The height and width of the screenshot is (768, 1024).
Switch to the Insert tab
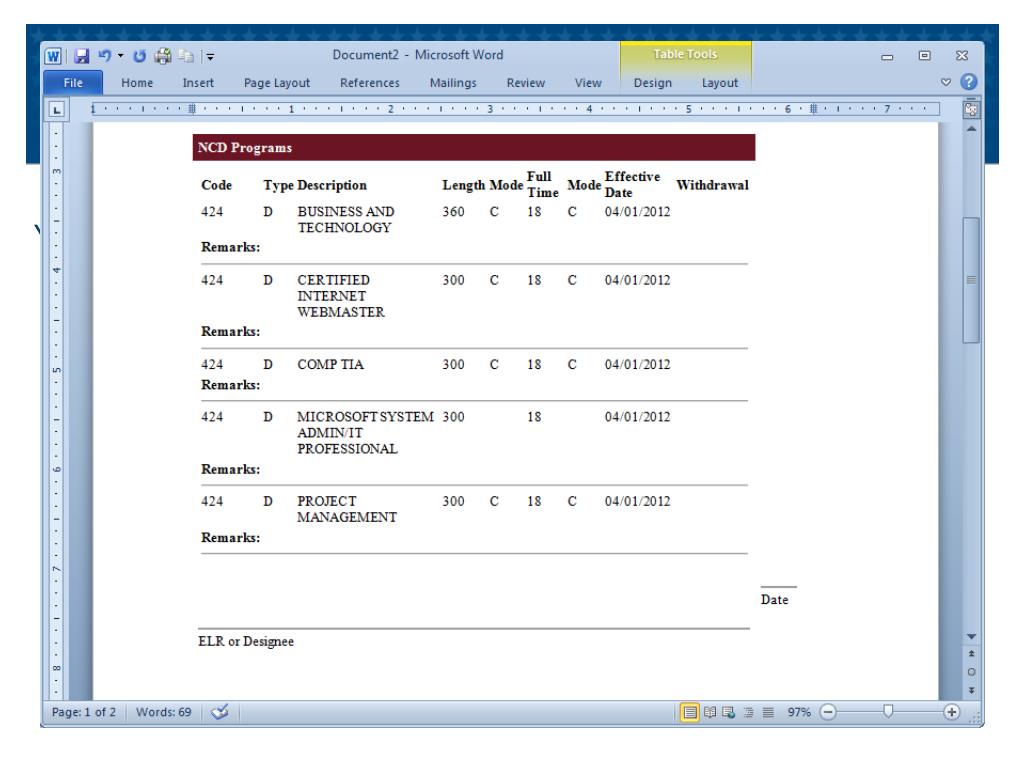[198, 83]
